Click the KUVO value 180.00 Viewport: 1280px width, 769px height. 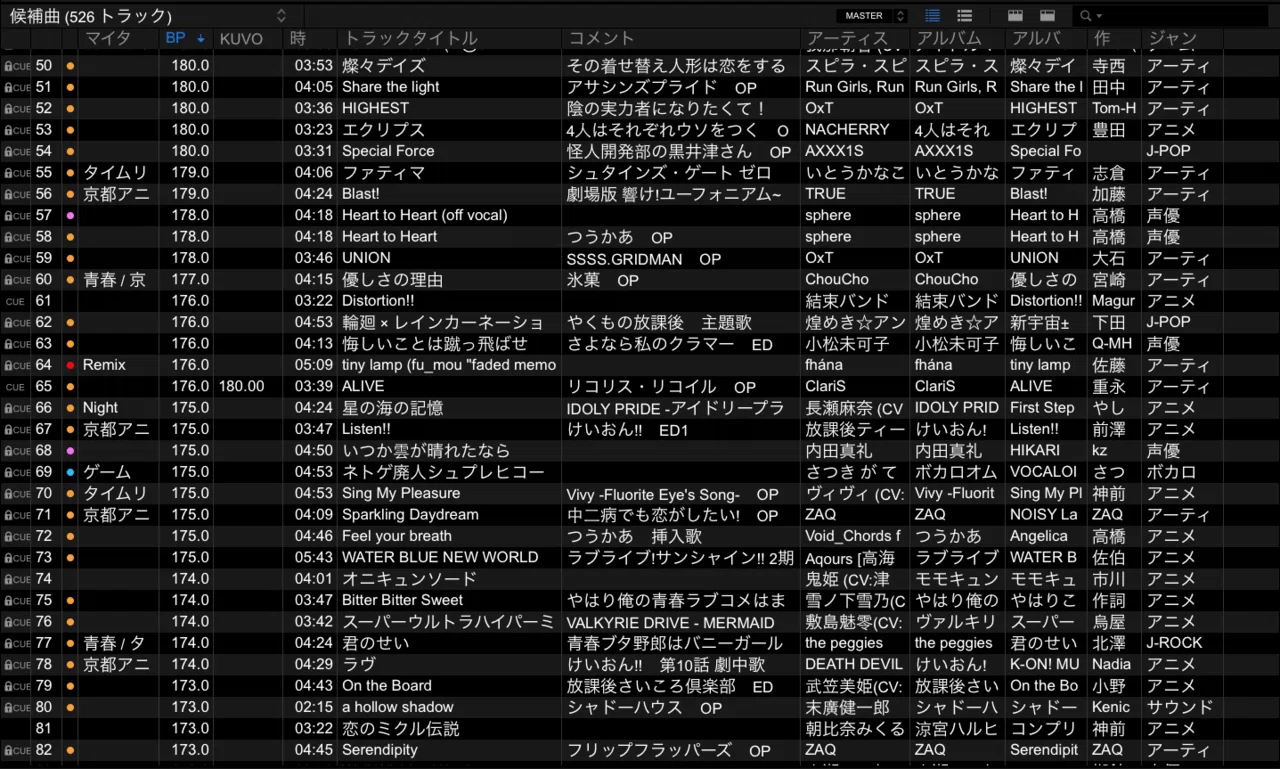(x=242, y=387)
